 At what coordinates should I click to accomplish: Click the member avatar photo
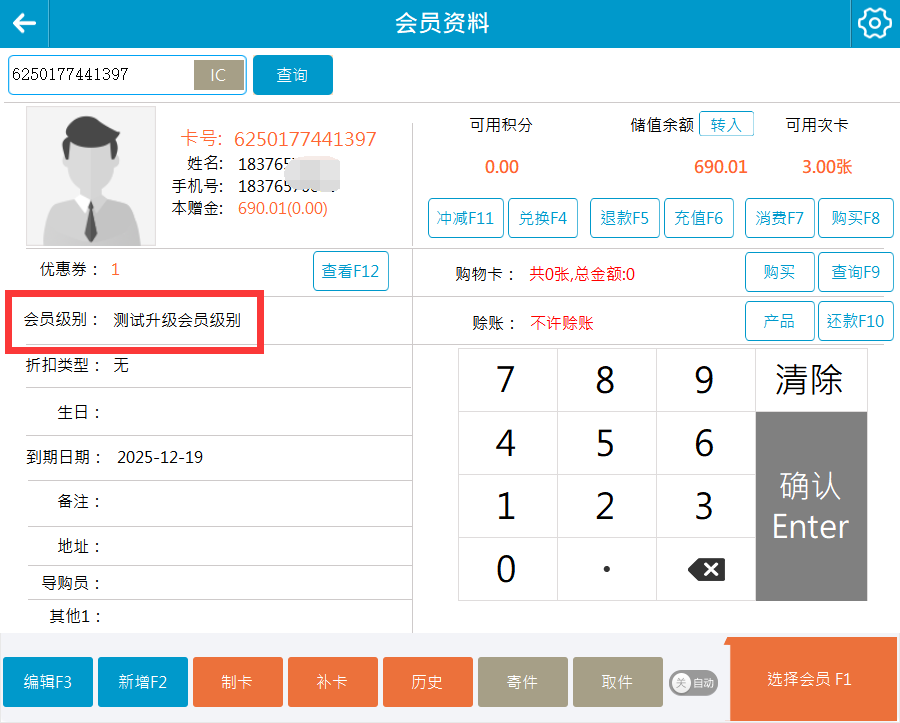(x=91, y=176)
